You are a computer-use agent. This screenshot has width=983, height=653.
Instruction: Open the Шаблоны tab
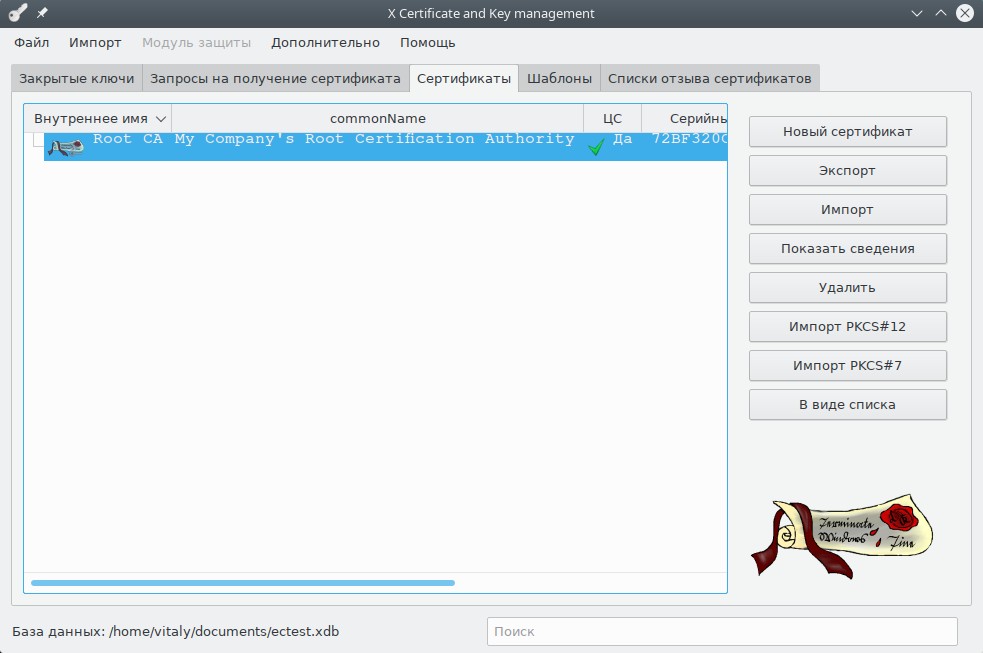point(559,79)
